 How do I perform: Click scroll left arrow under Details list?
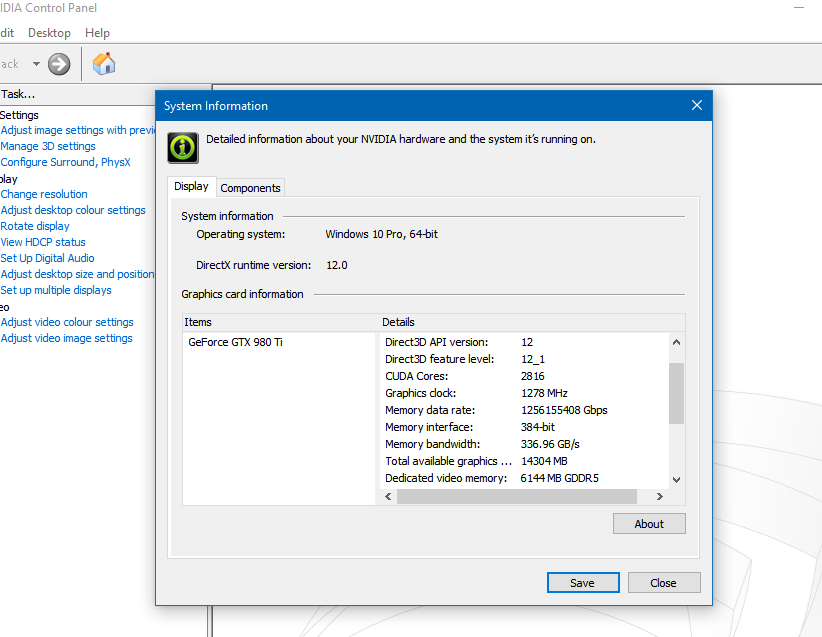(388, 496)
